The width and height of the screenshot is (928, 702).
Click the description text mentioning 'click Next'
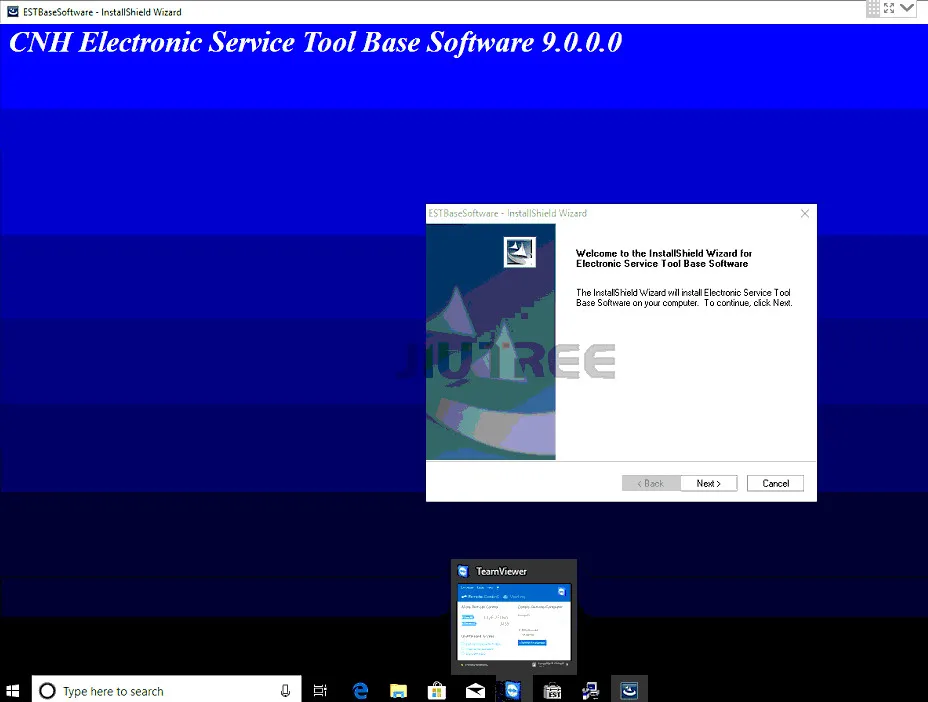(x=684, y=298)
